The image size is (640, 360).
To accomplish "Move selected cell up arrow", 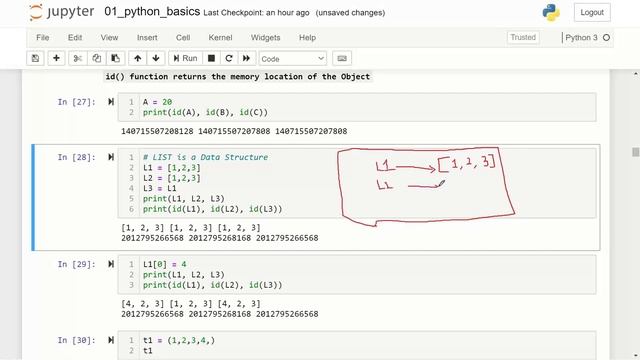I will click(x=138, y=58).
